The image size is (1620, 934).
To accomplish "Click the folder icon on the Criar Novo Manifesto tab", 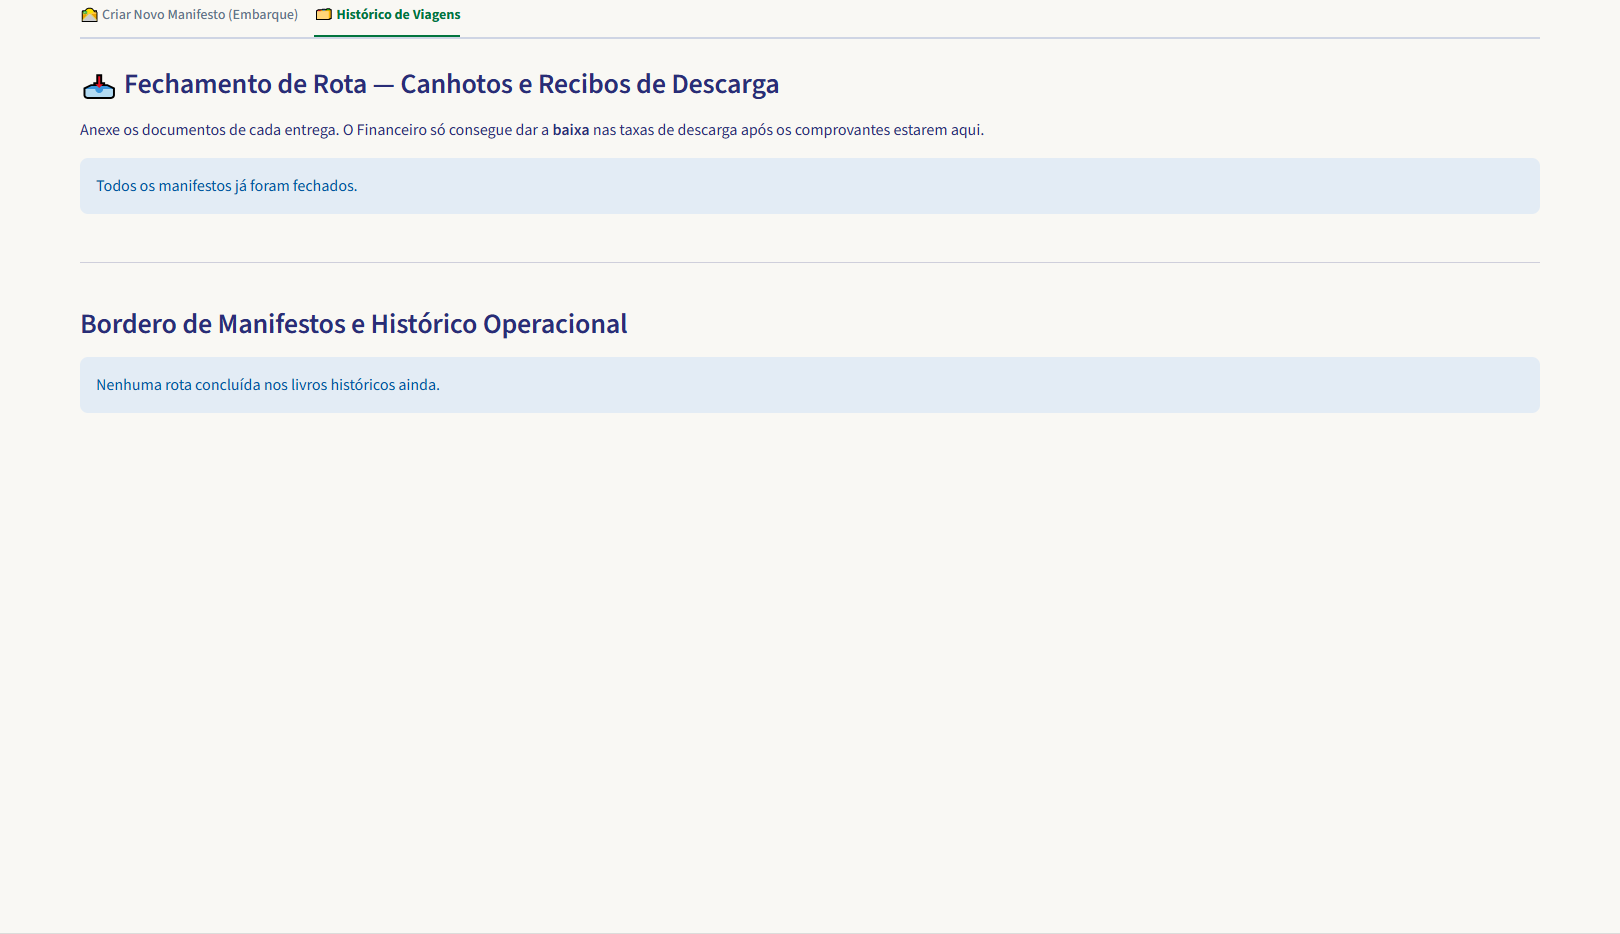I will [x=89, y=15].
